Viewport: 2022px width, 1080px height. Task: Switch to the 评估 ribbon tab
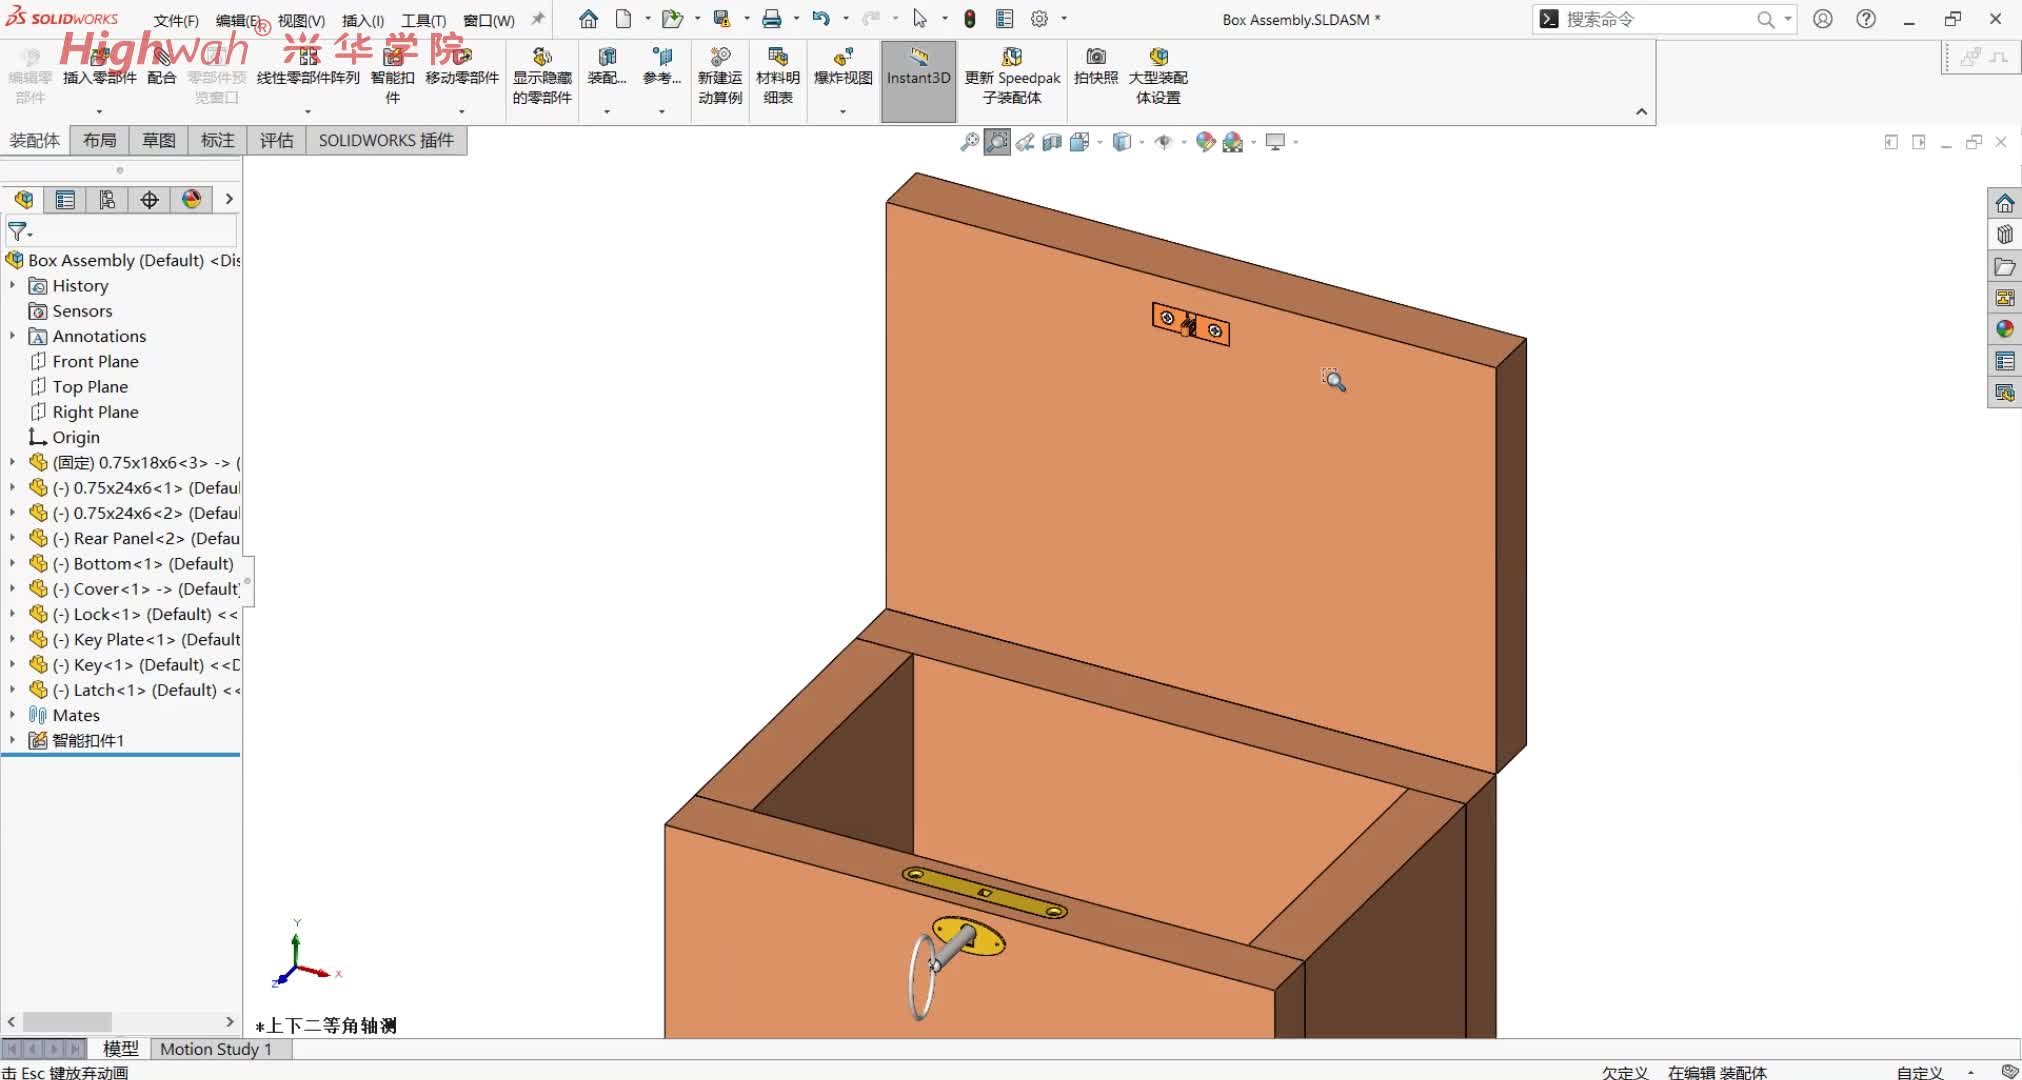276,141
